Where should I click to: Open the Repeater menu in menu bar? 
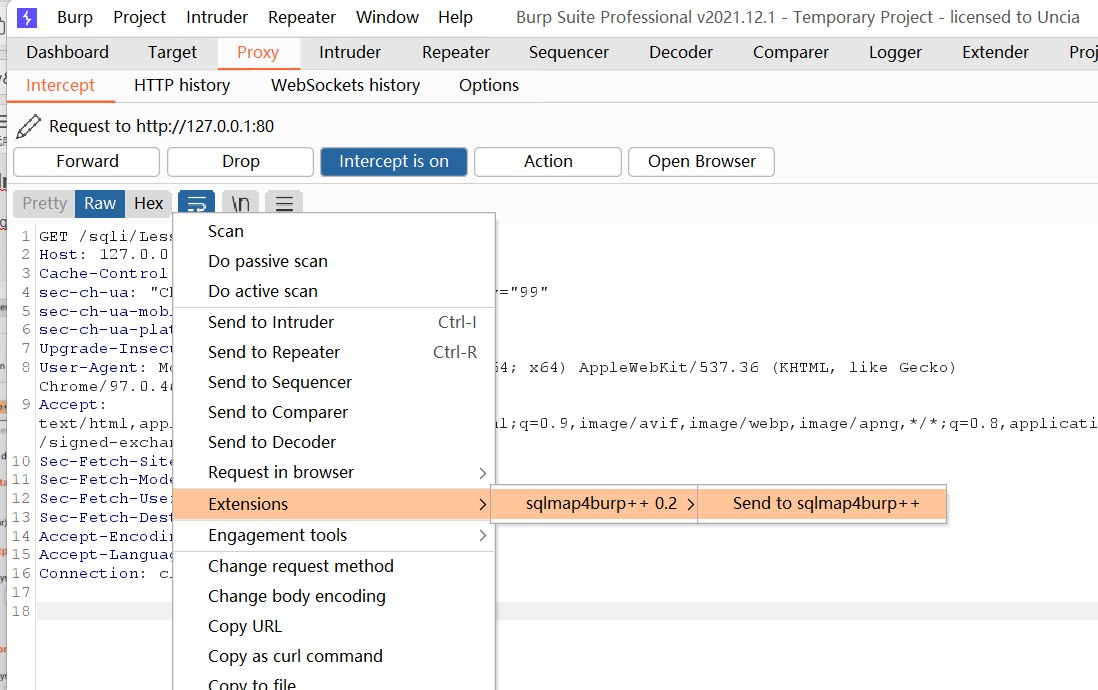302,18
